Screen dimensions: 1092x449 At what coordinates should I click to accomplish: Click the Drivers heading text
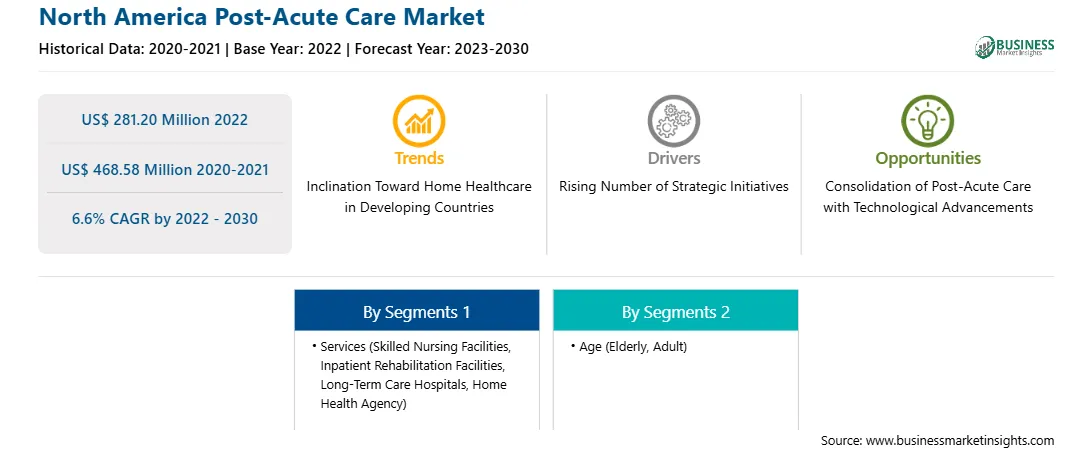[673, 158]
